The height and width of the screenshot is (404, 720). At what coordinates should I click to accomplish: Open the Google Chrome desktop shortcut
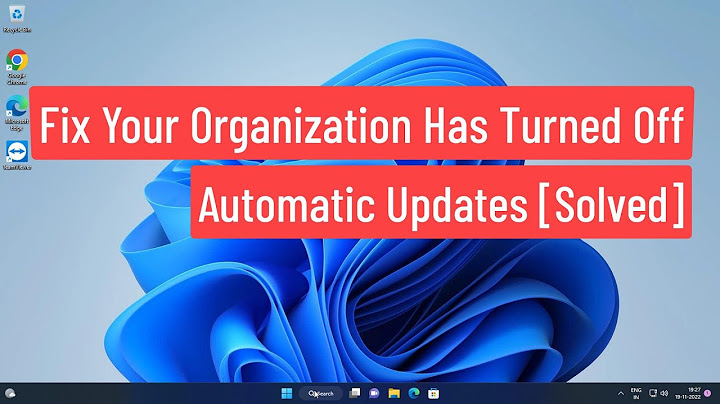click(x=17, y=67)
